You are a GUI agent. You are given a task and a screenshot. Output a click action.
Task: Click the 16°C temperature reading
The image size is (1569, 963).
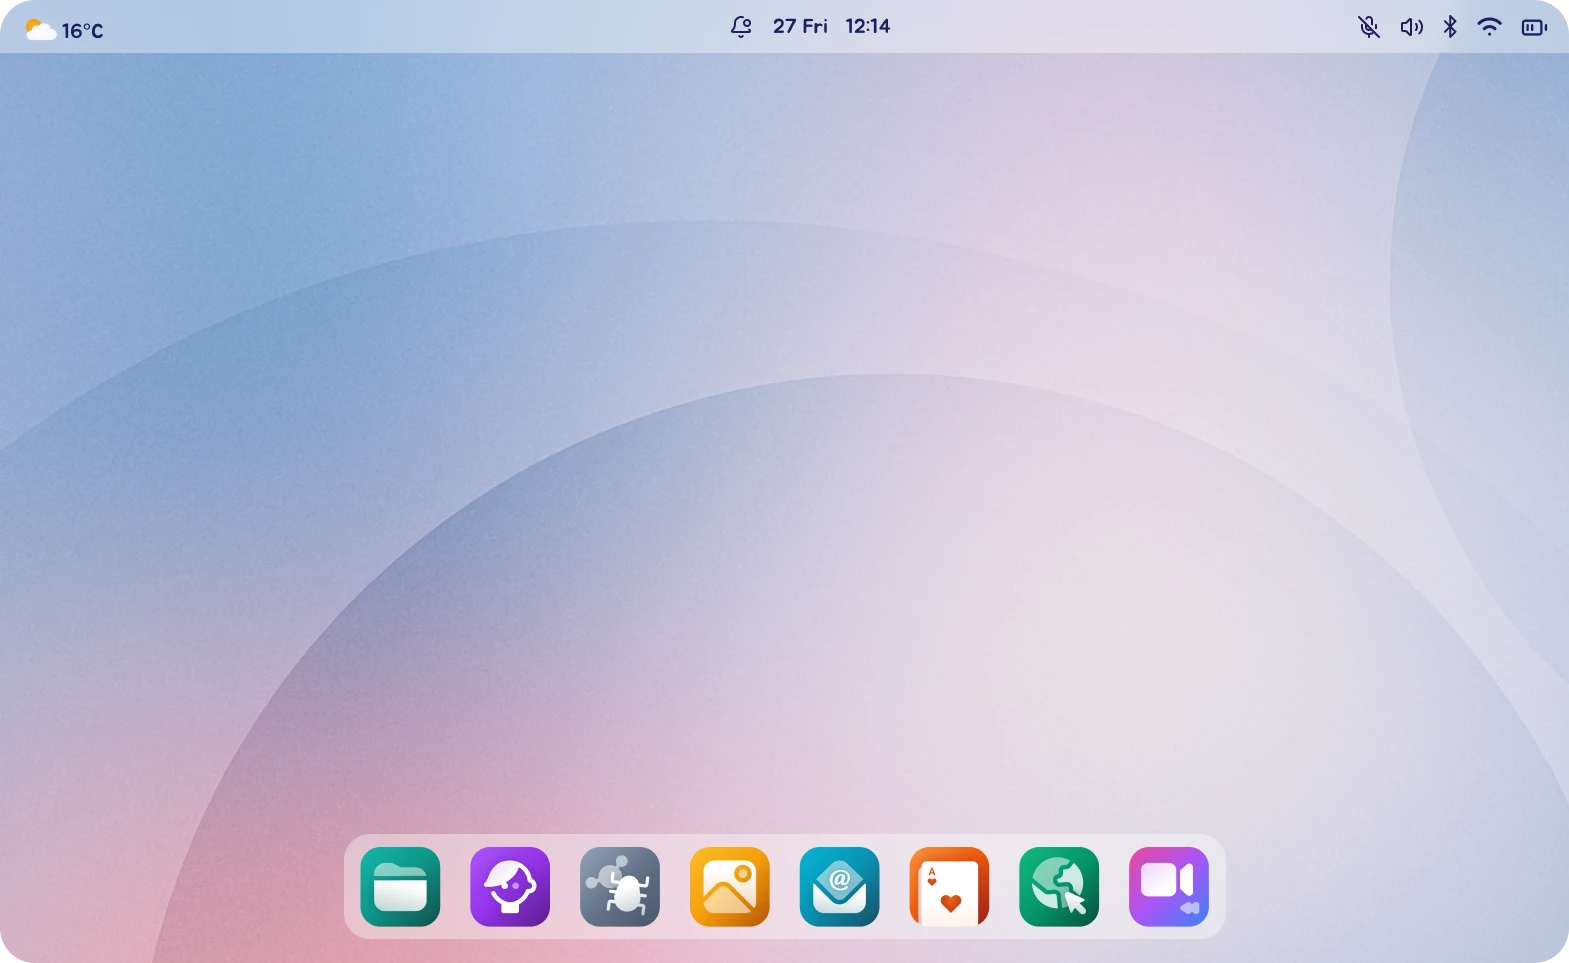point(82,31)
